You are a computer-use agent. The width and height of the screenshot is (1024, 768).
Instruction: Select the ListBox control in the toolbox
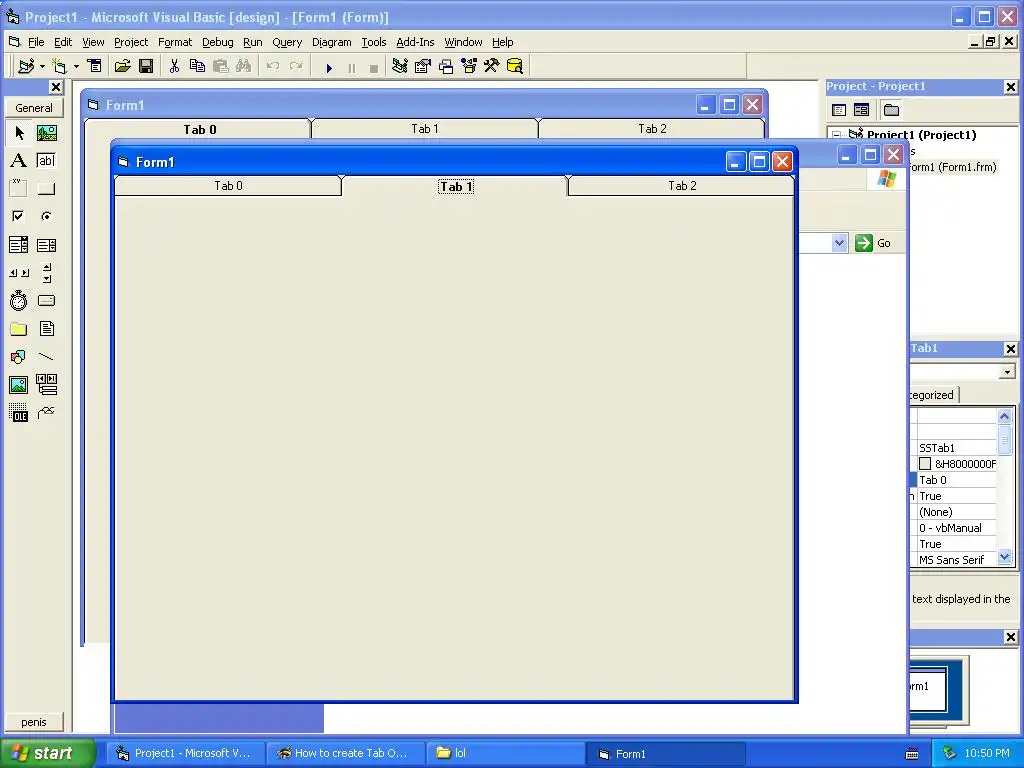coord(46,245)
